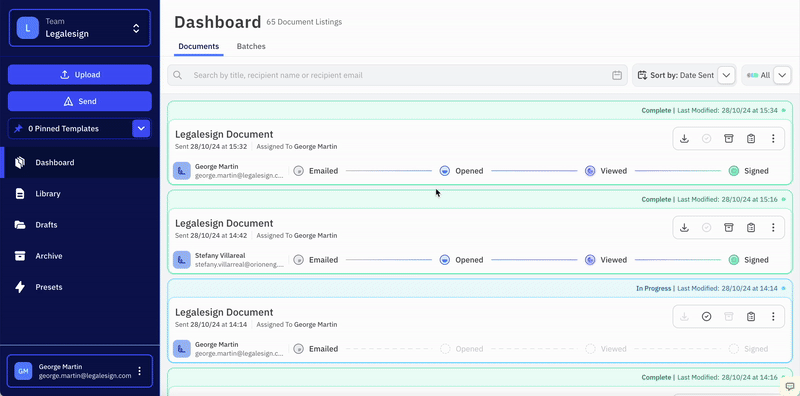Open the calendar date filter icon

coord(617,75)
